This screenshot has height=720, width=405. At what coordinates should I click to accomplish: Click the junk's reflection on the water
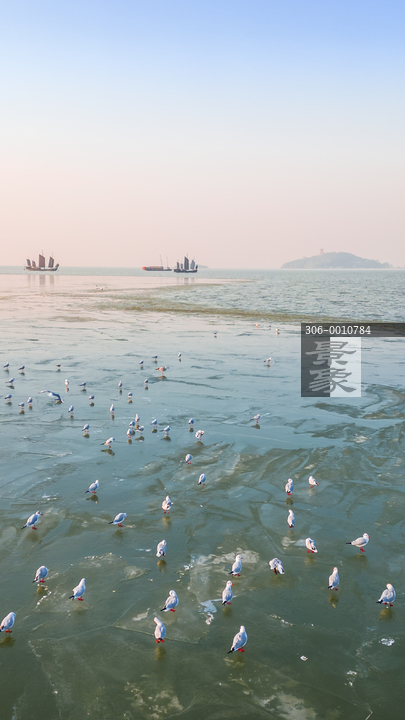click(41, 280)
